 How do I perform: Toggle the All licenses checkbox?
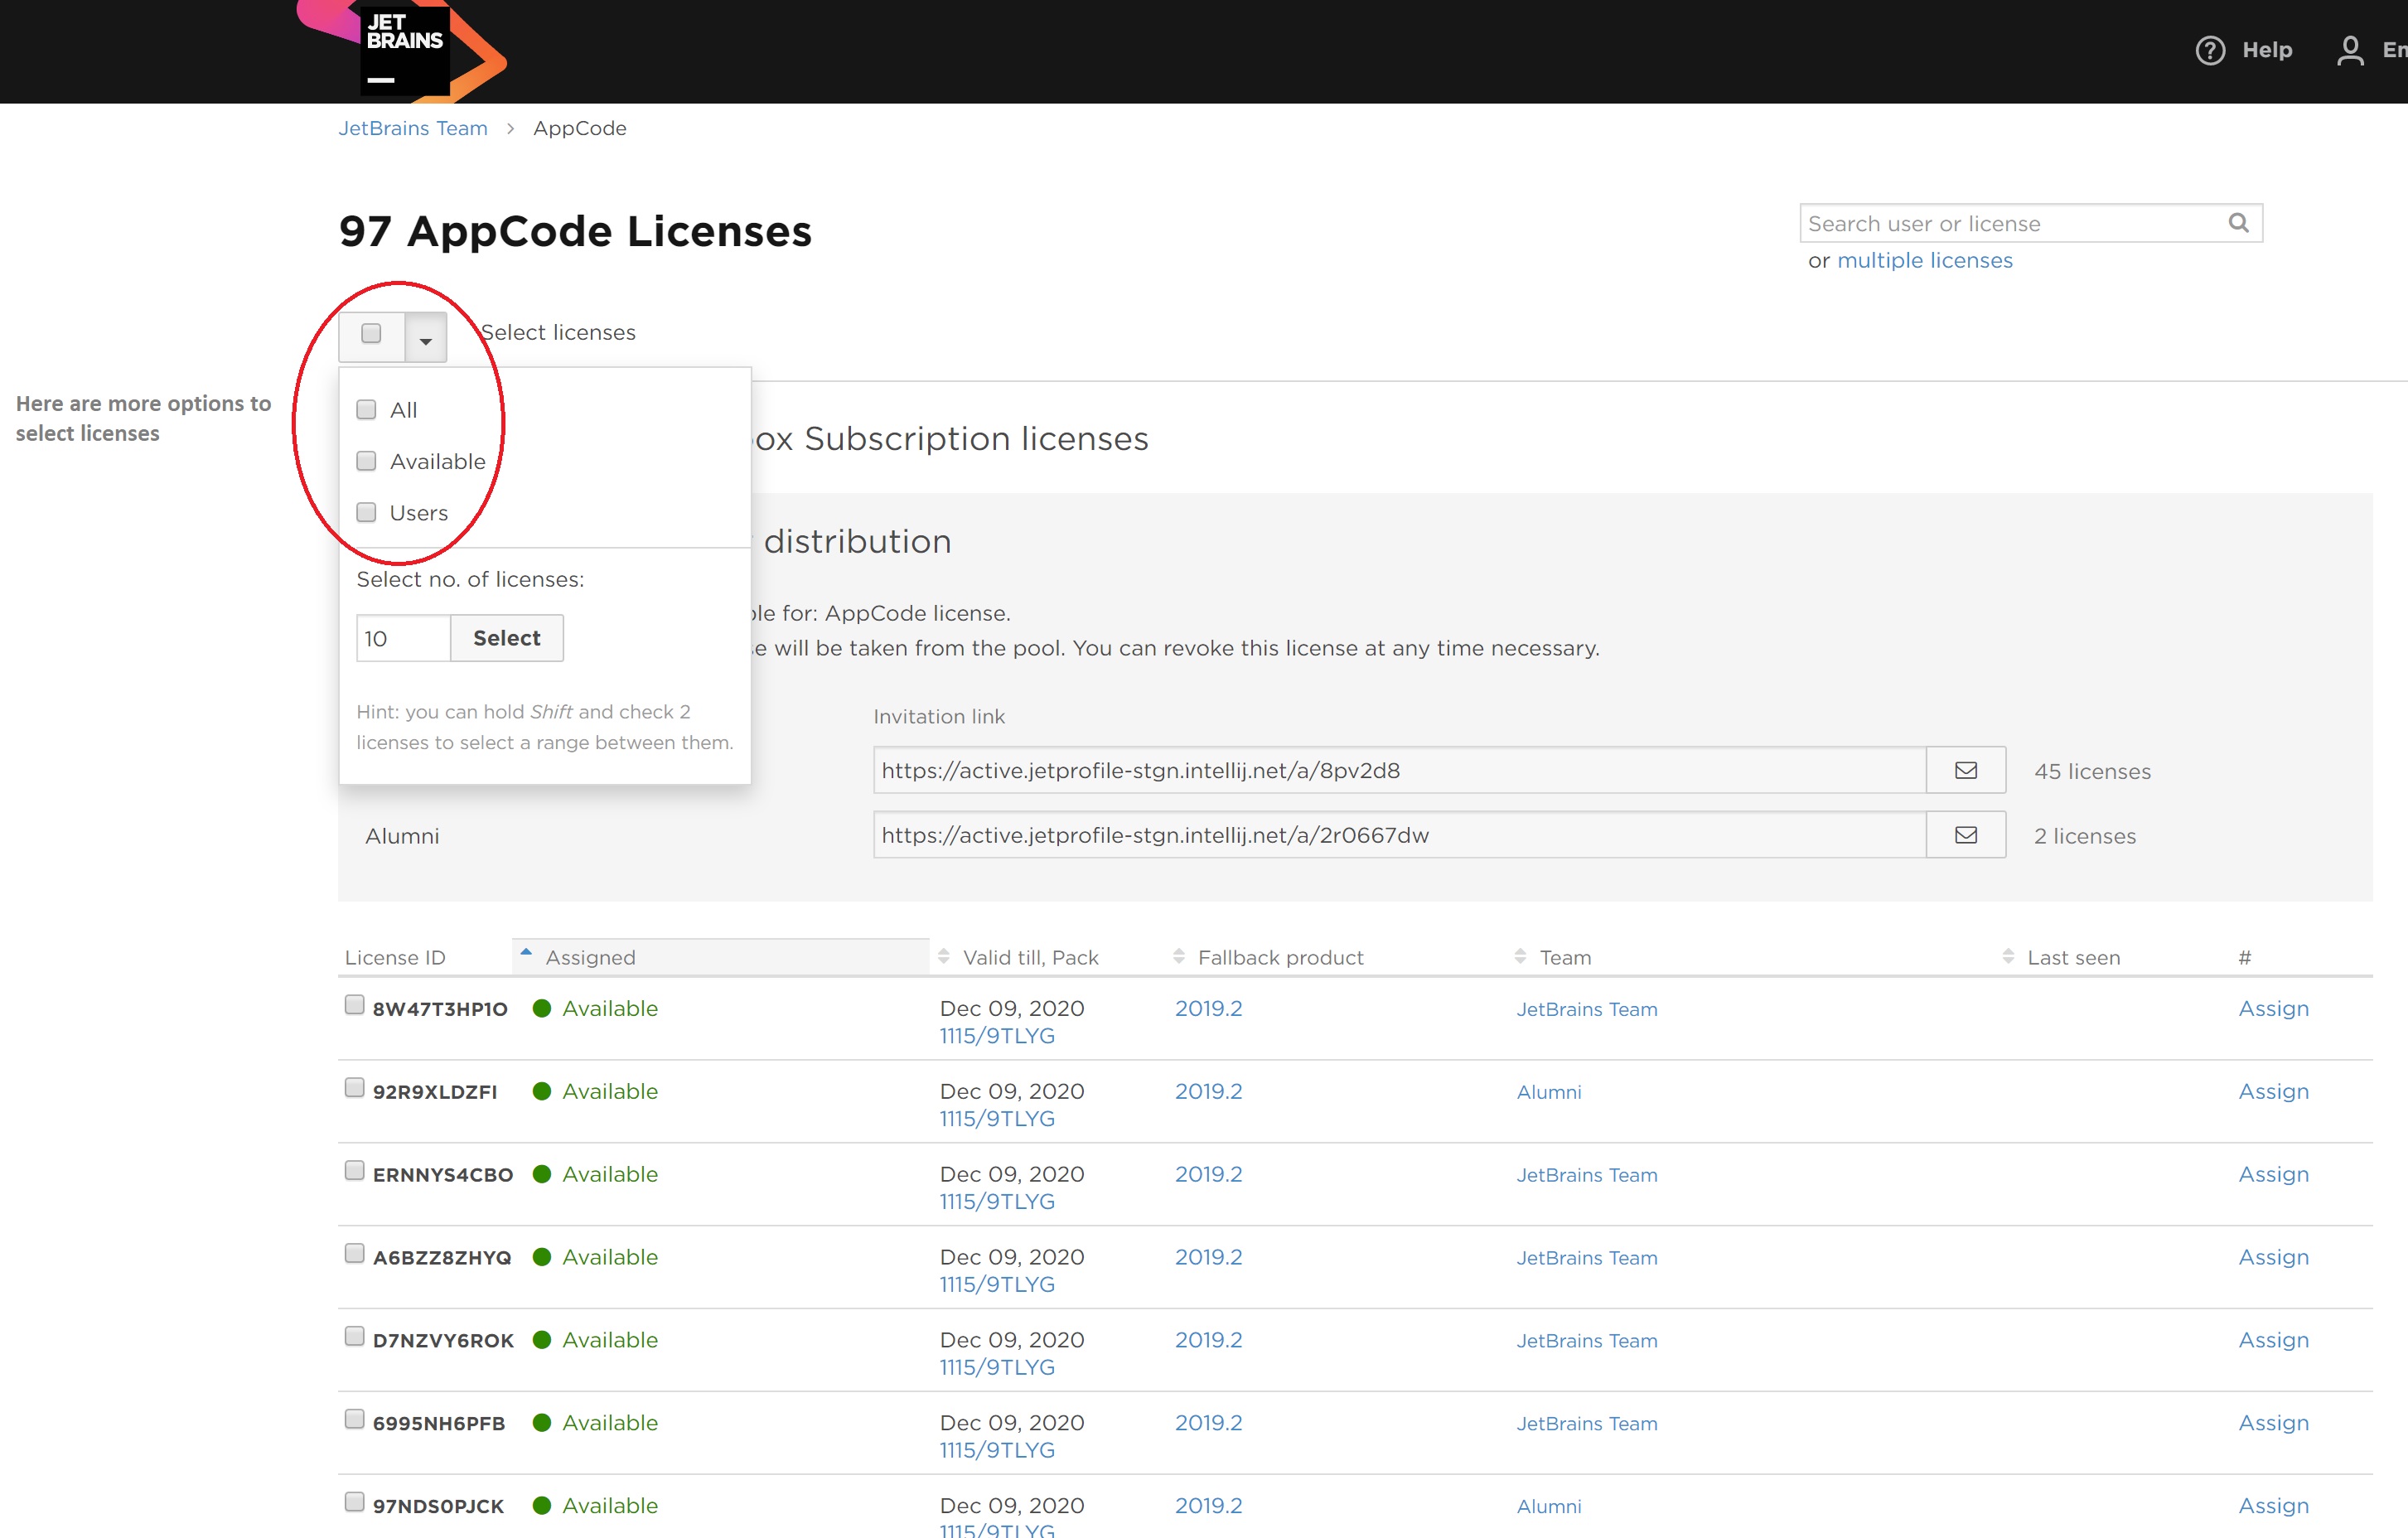click(x=367, y=408)
